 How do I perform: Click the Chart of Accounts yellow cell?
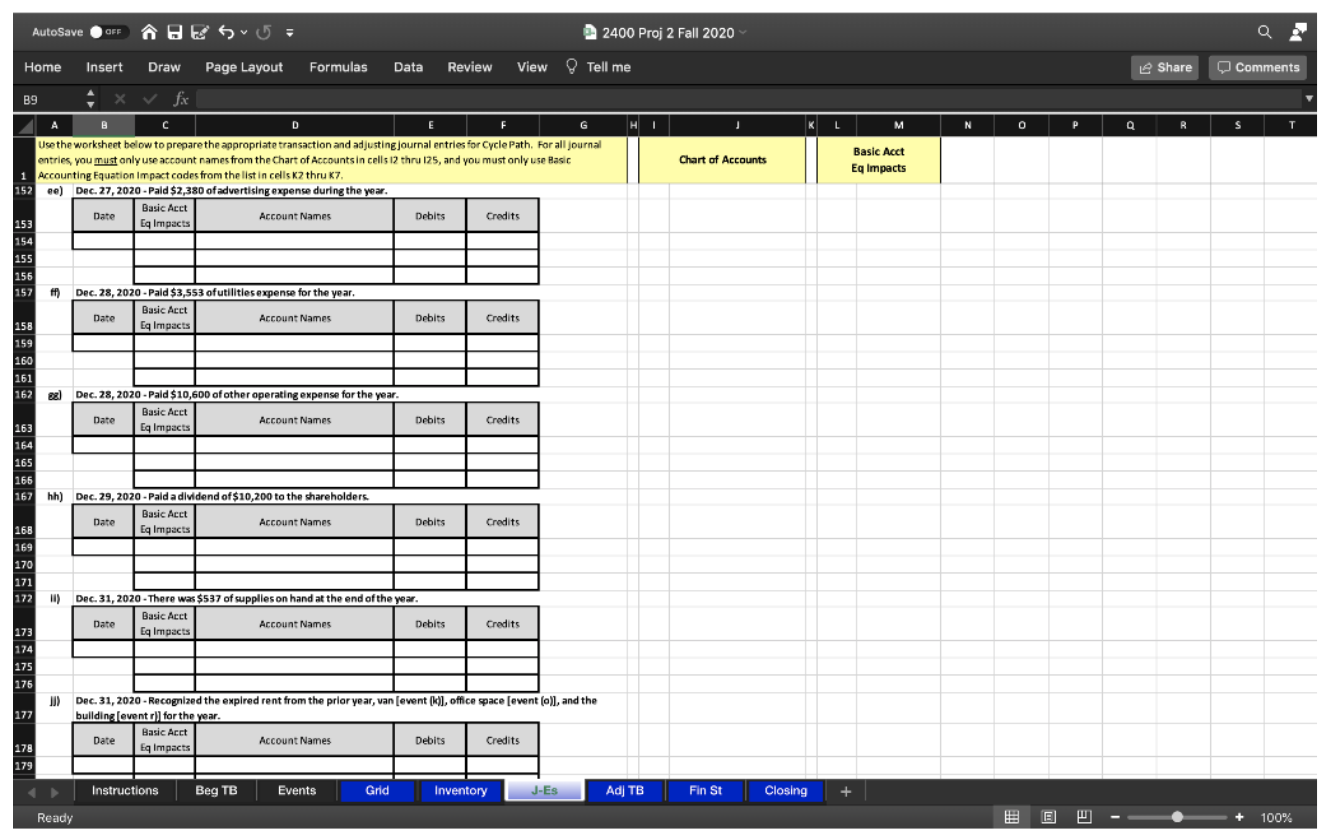pos(722,160)
